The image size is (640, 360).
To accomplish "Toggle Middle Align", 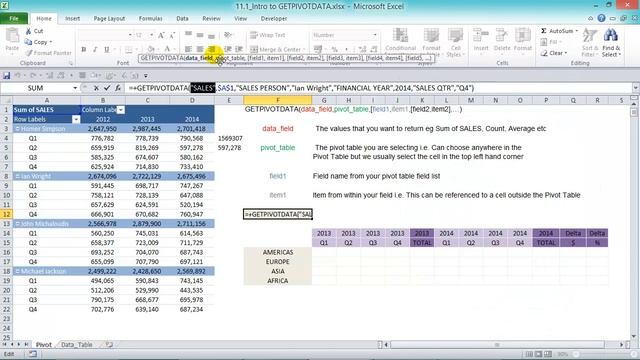I will [200, 35].
